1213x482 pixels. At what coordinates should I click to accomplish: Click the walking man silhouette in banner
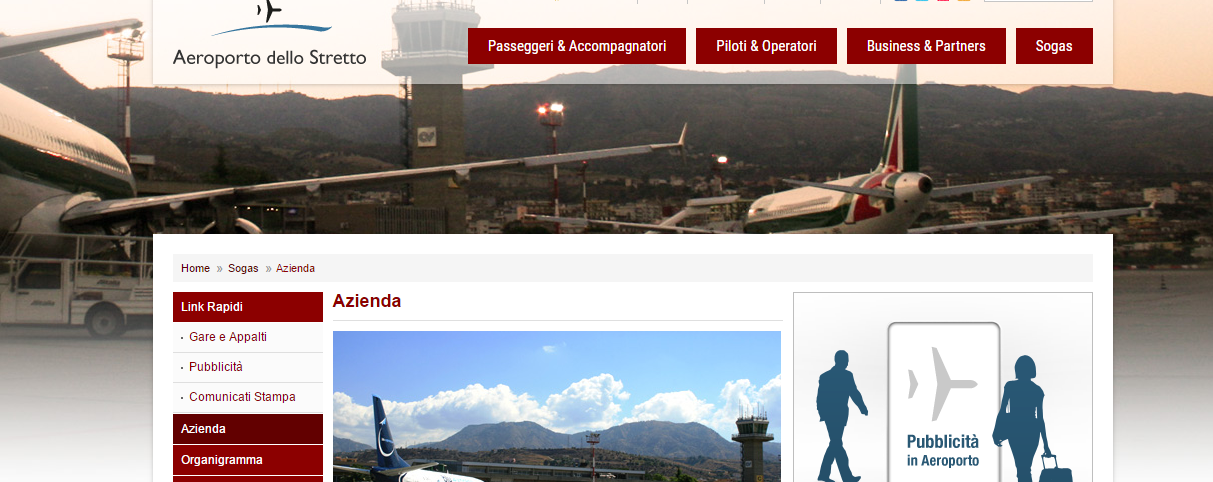840,415
